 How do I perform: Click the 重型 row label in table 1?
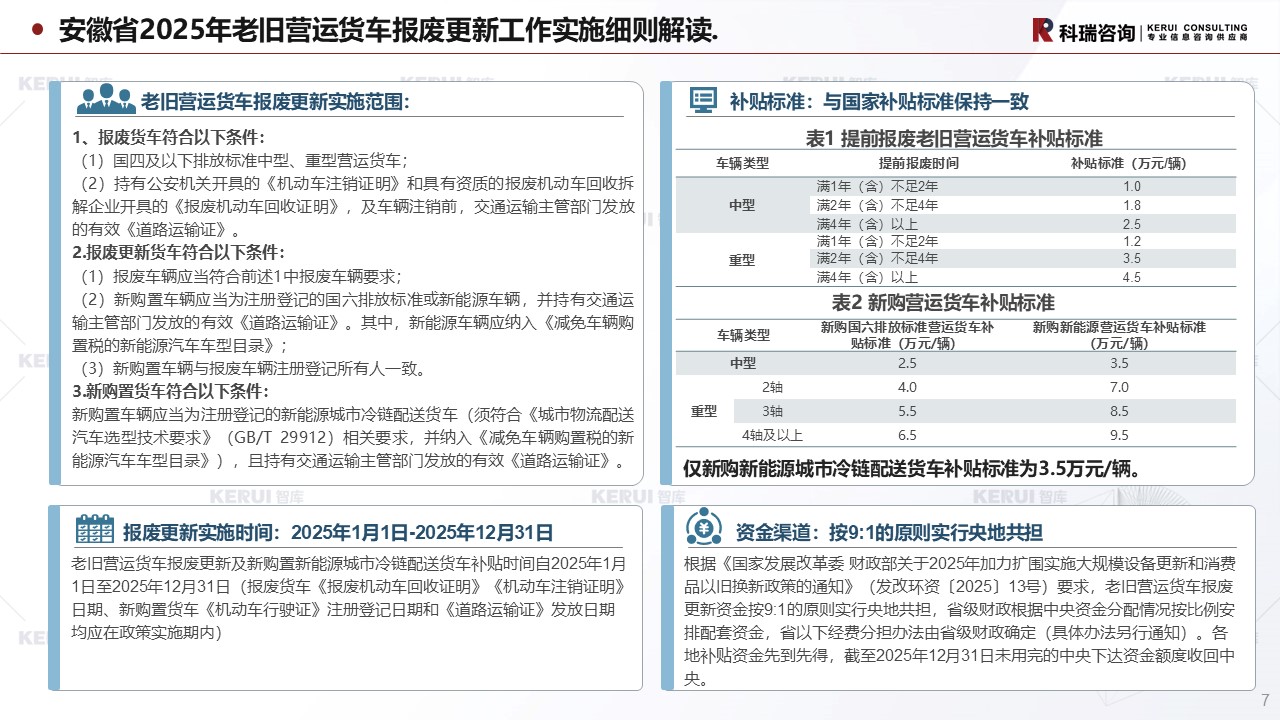742,260
